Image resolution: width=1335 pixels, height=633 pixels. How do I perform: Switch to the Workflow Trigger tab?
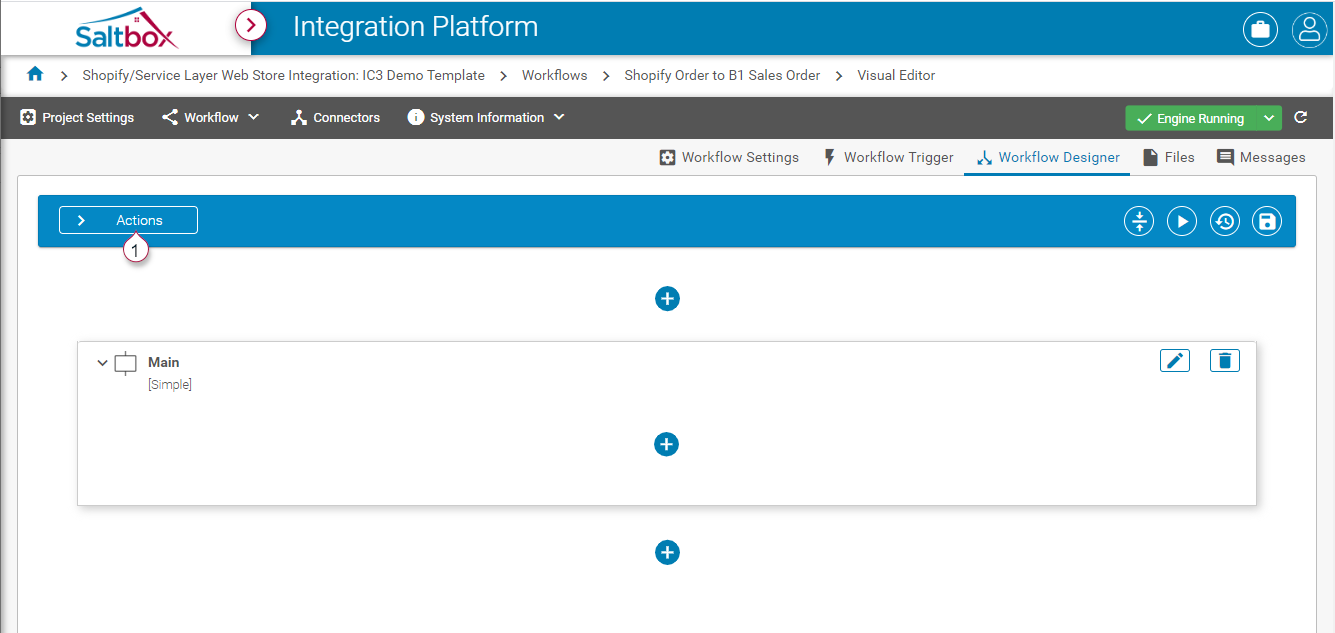pos(887,157)
